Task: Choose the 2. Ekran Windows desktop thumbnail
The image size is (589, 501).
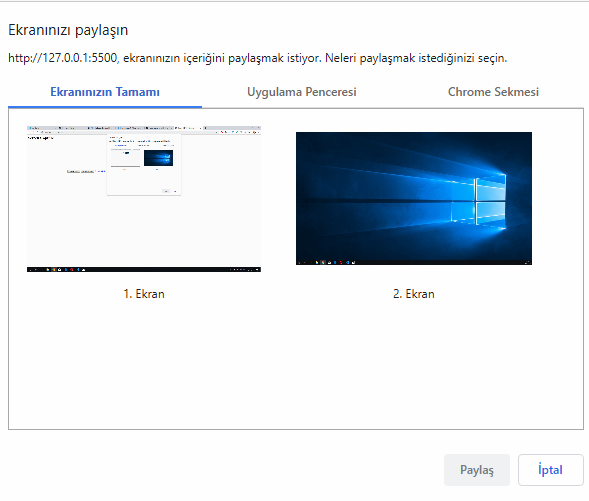Action: [414, 198]
